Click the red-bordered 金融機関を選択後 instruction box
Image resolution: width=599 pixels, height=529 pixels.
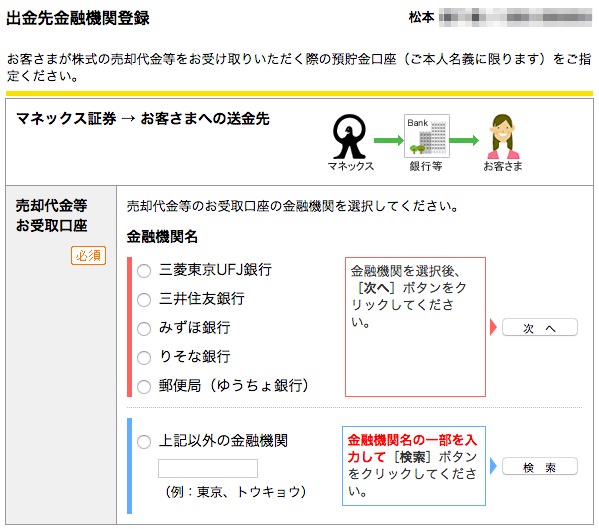click(x=415, y=327)
